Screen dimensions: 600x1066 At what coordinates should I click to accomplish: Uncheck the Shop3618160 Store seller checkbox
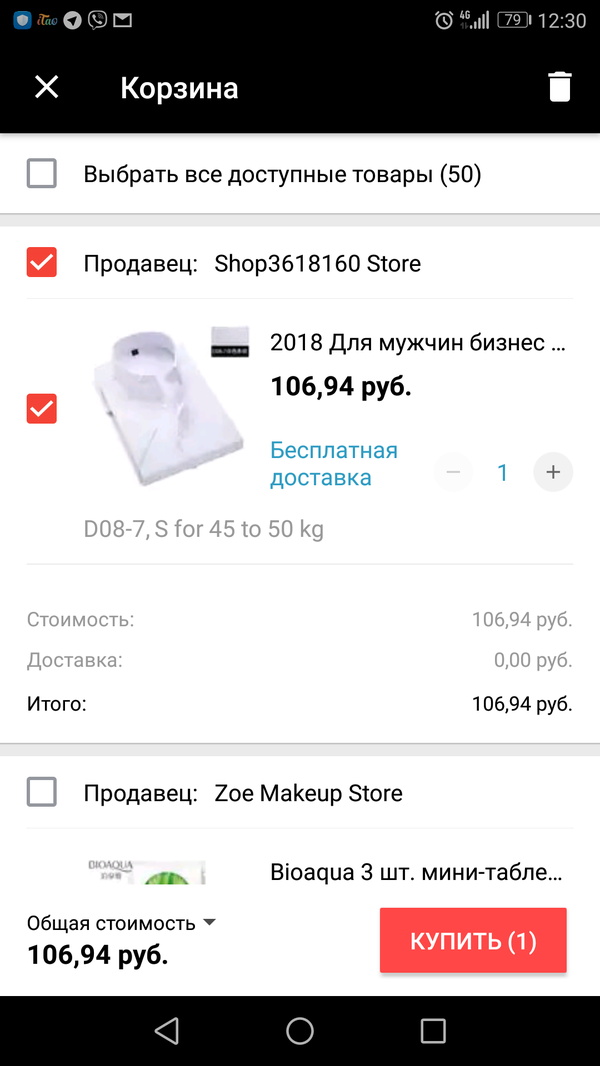point(42,263)
